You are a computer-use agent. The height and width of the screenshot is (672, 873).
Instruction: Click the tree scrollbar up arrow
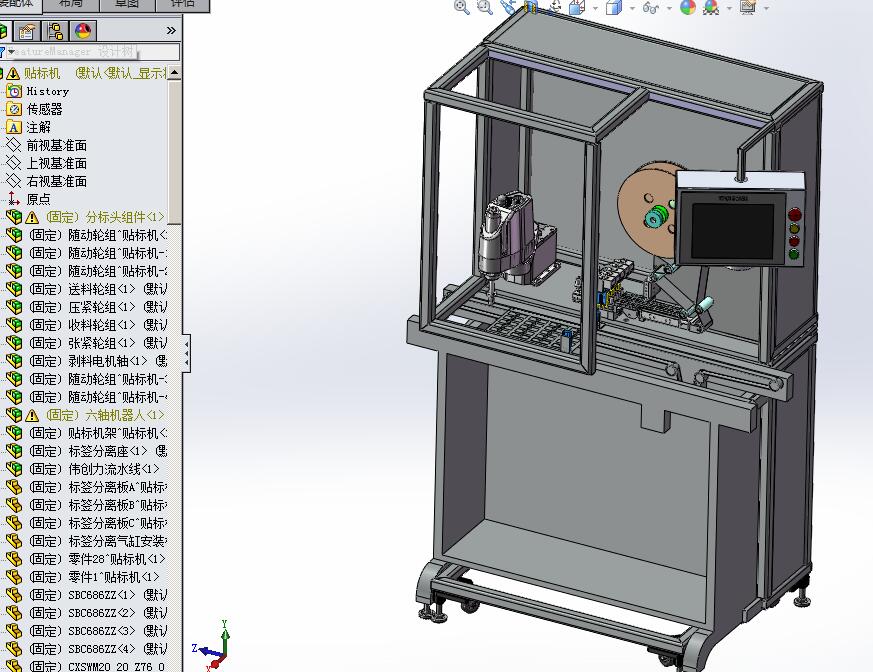tap(174, 73)
